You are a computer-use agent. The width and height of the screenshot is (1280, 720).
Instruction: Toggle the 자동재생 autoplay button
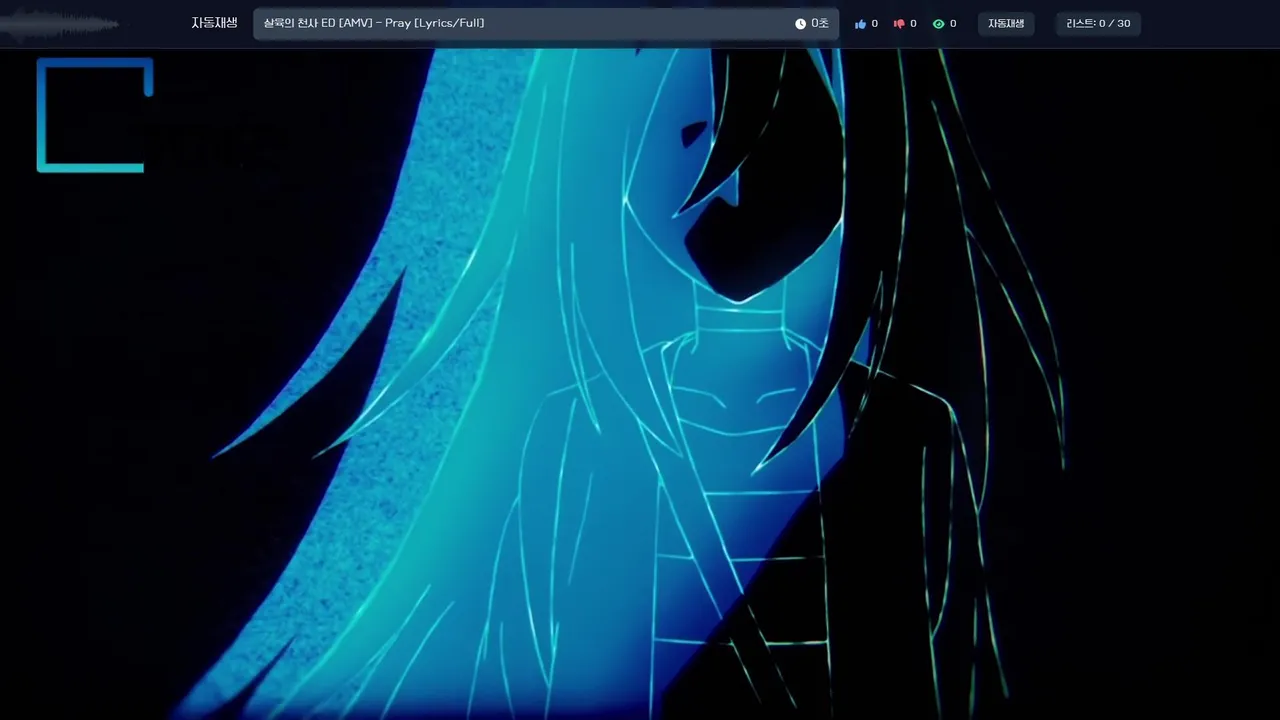(1006, 23)
